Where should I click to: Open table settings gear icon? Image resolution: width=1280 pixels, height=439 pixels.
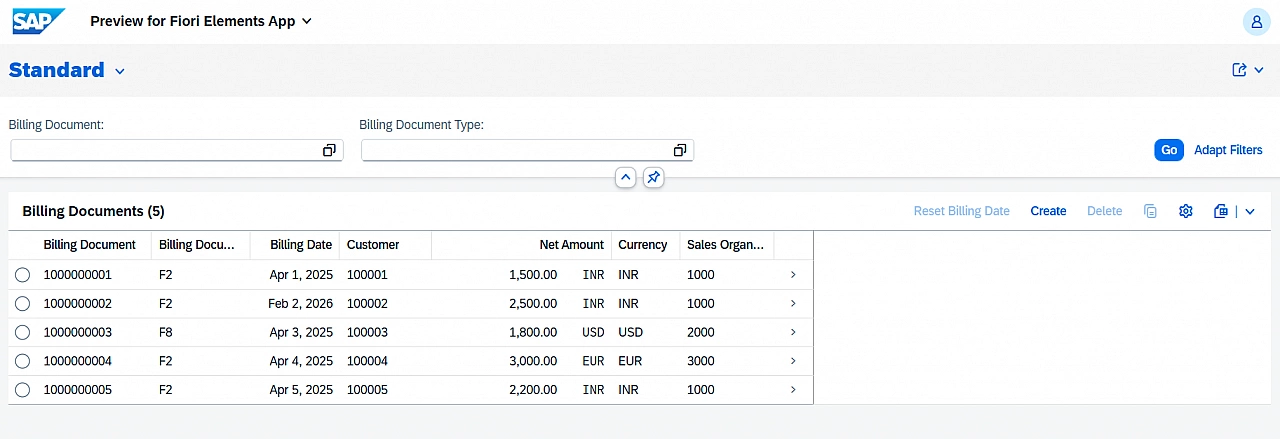1186,211
